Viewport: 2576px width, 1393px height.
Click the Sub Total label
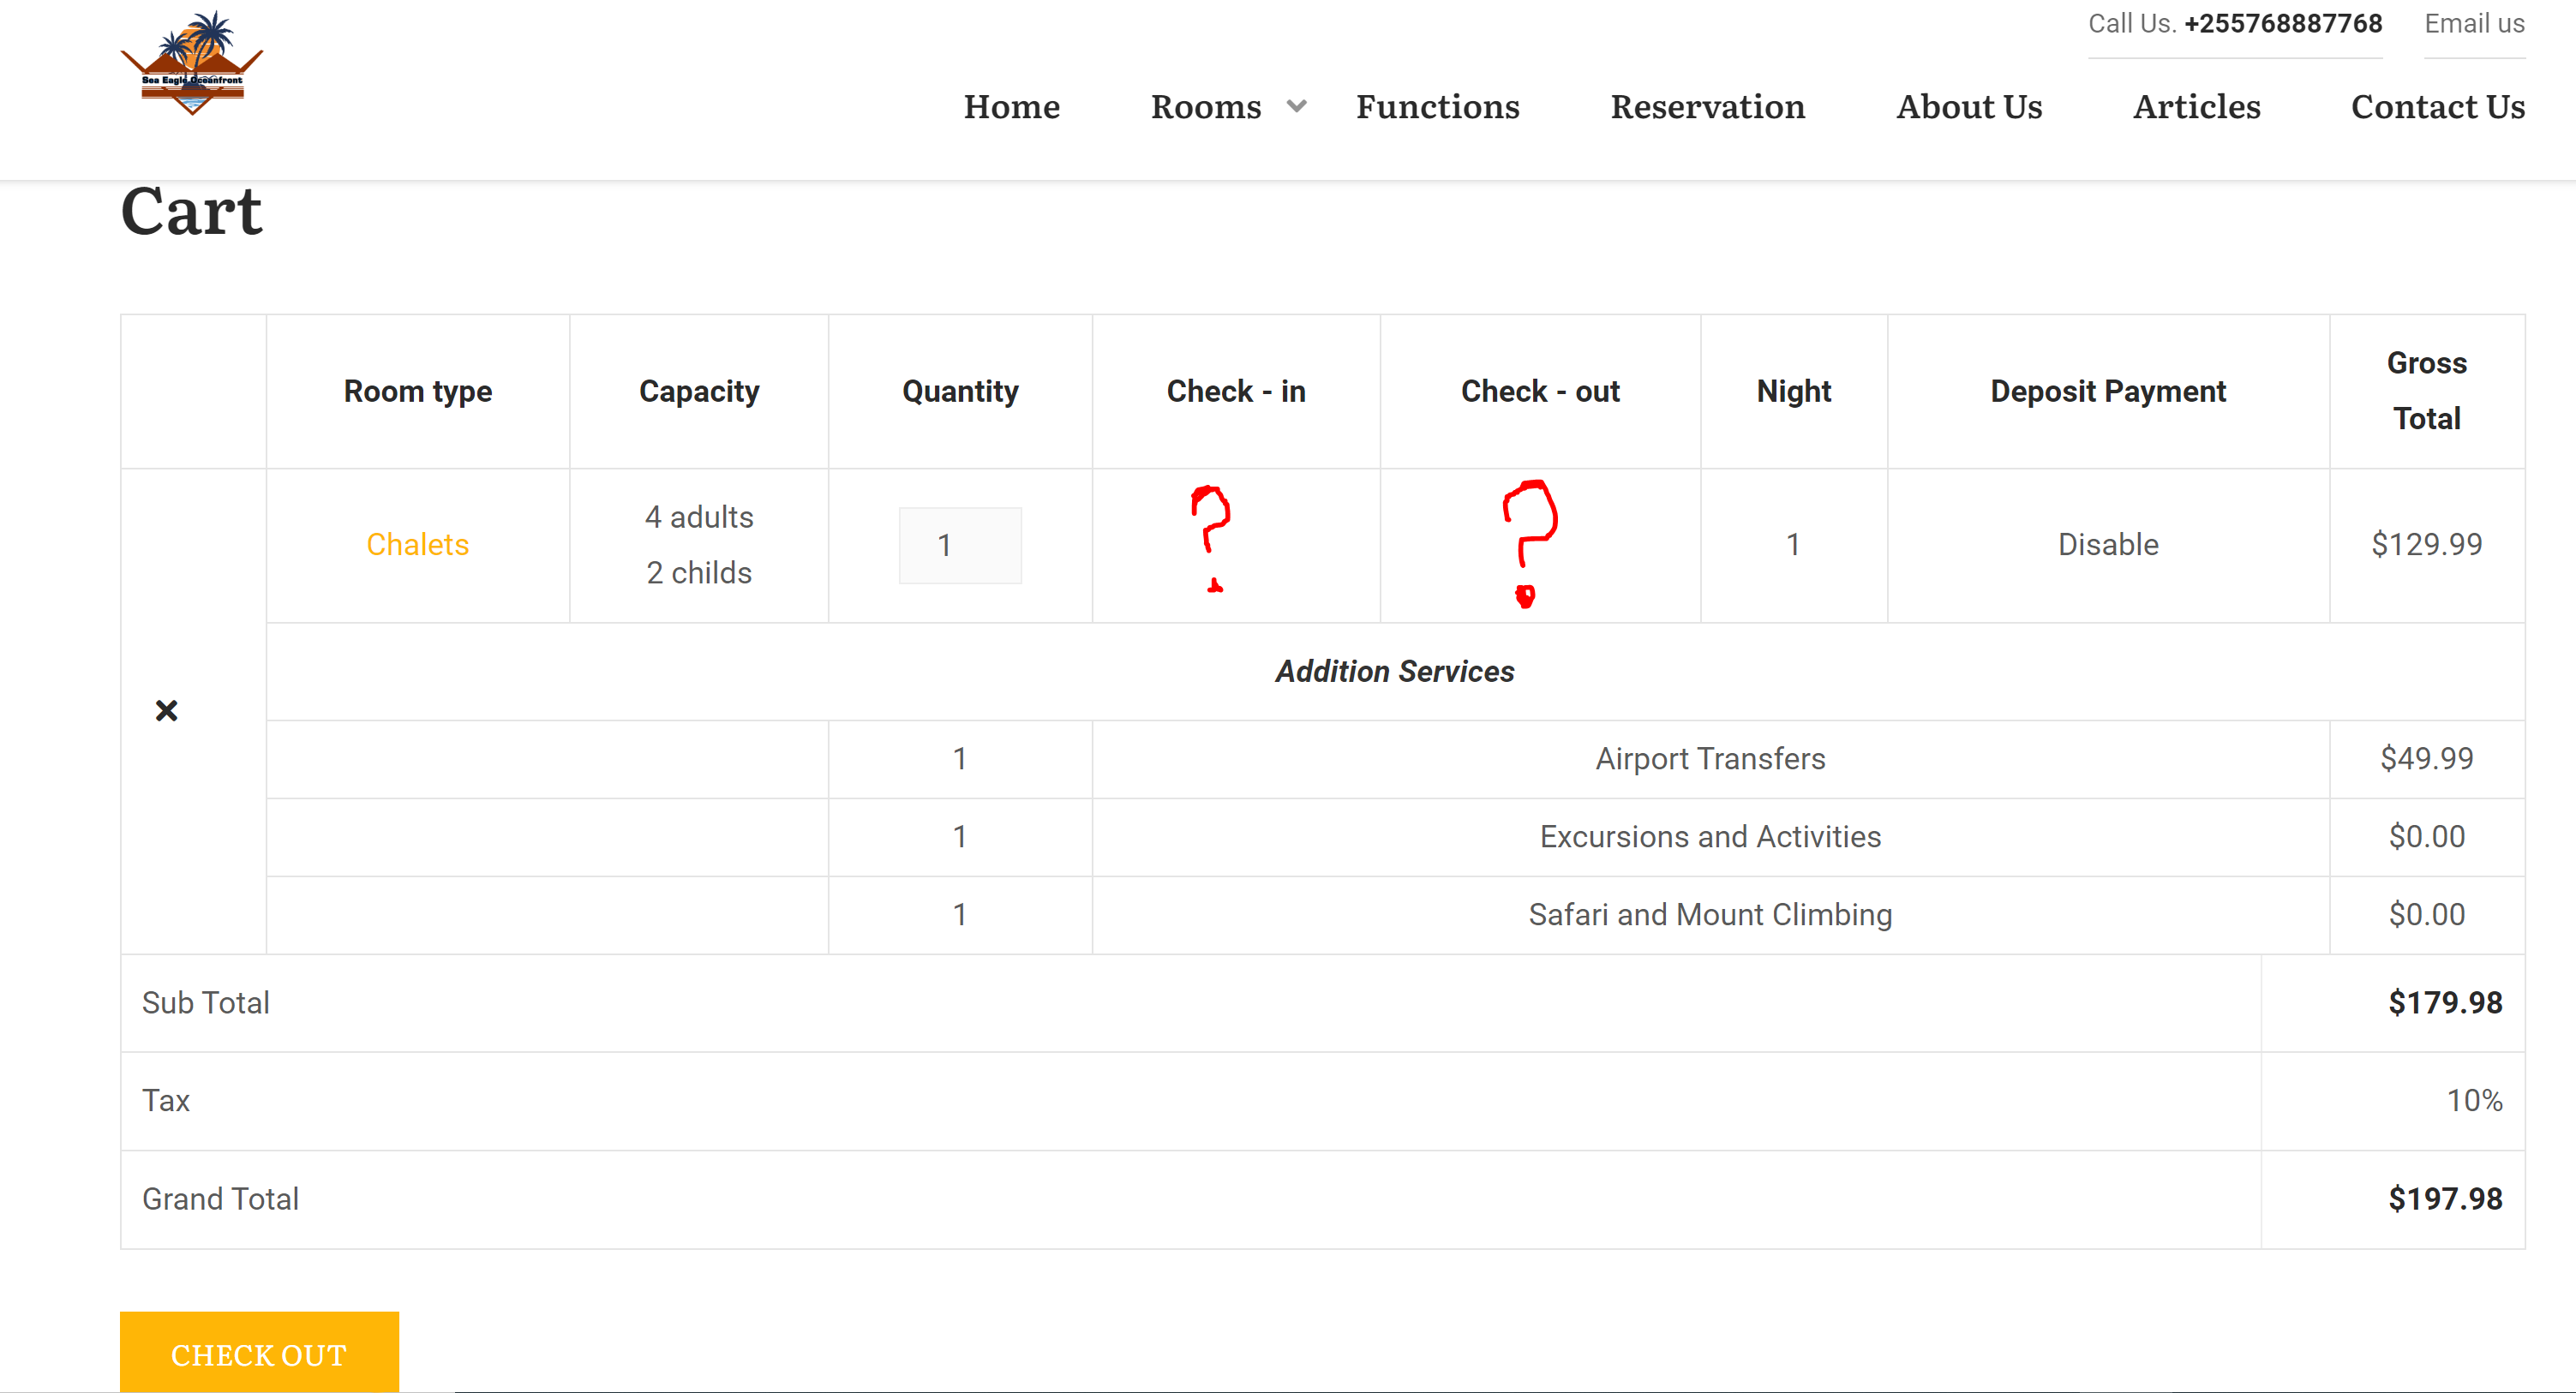point(206,1003)
